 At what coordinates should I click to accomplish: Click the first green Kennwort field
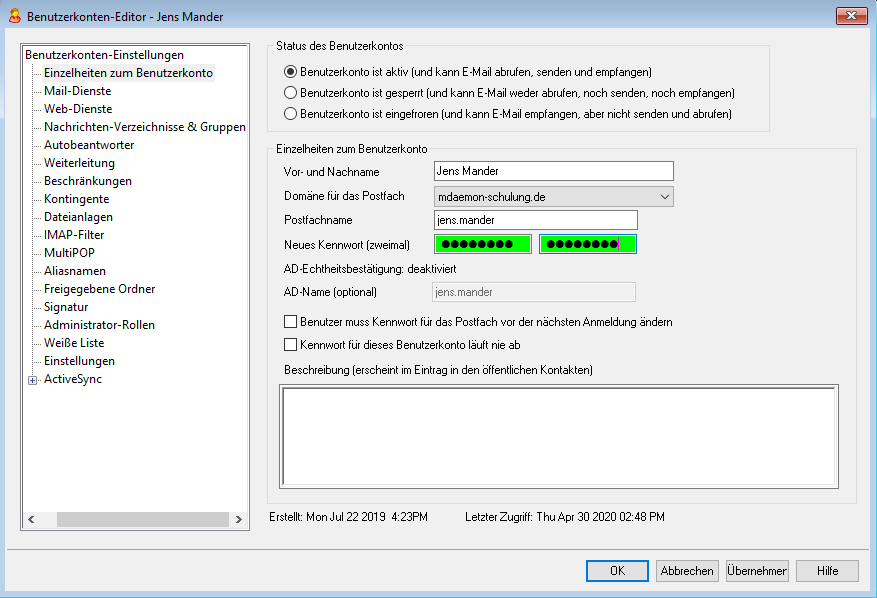[483, 245]
